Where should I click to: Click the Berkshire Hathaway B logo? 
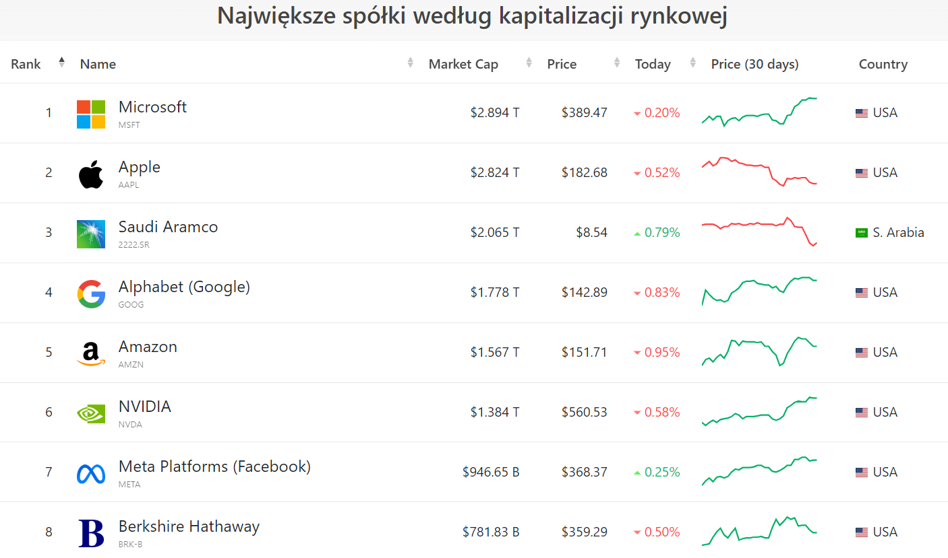click(x=91, y=533)
